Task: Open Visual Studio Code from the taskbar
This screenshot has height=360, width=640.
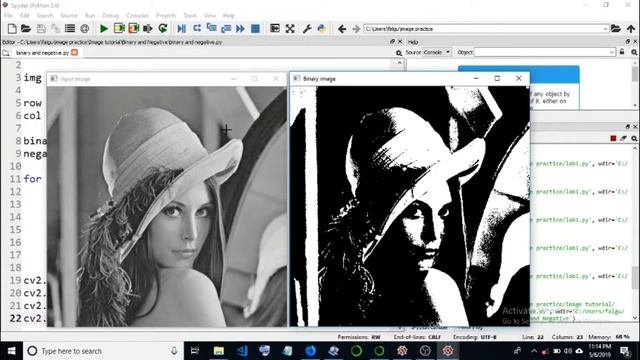Action: click(x=242, y=351)
